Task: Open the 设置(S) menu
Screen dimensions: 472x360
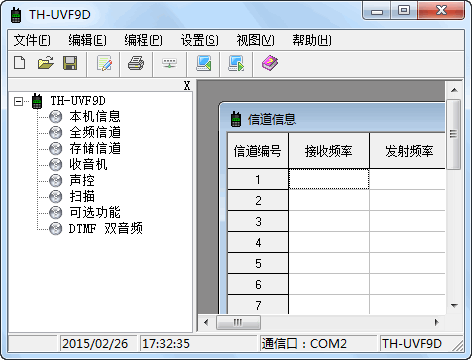Action: (x=199, y=40)
